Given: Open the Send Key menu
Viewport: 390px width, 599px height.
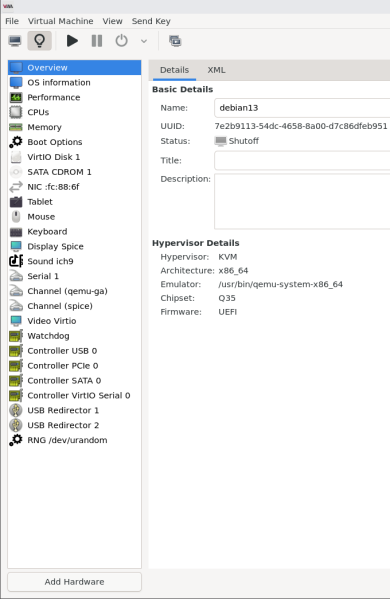Looking at the screenshot, I should click(151, 21).
